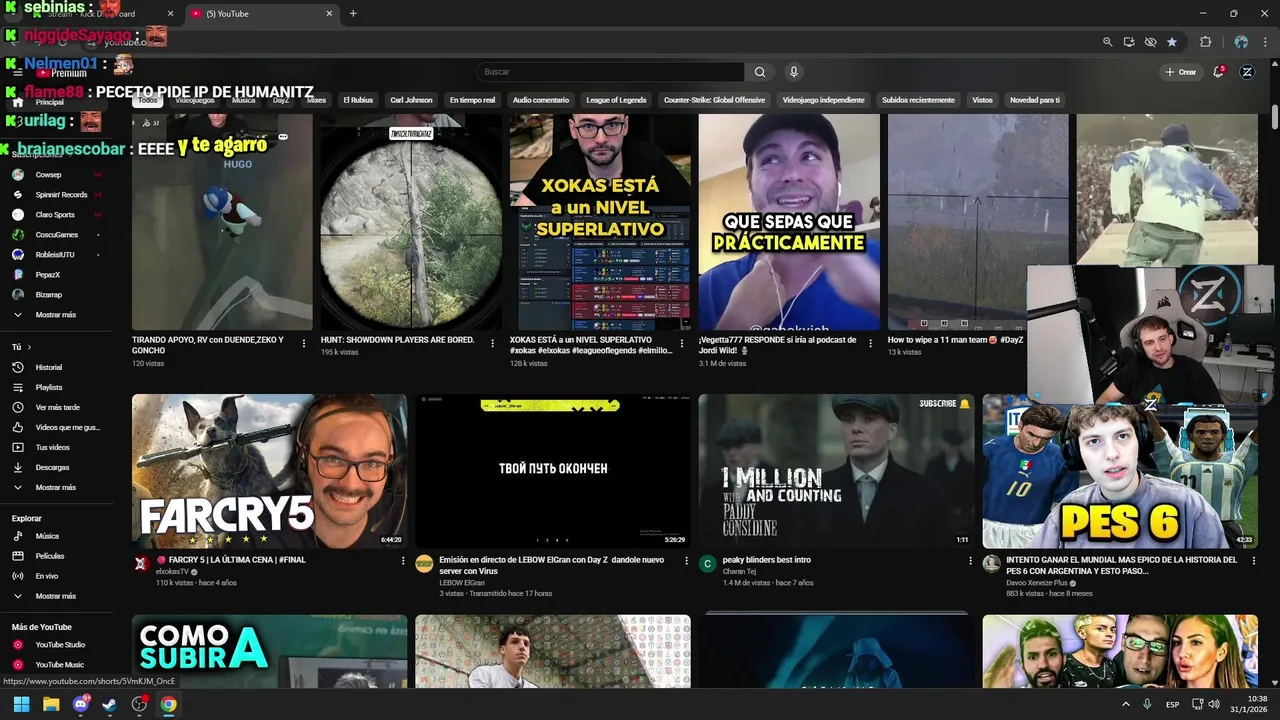Open OBS Studio from taskbar
The width and height of the screenshot is (1280, 720).
(x=139, y=704)
